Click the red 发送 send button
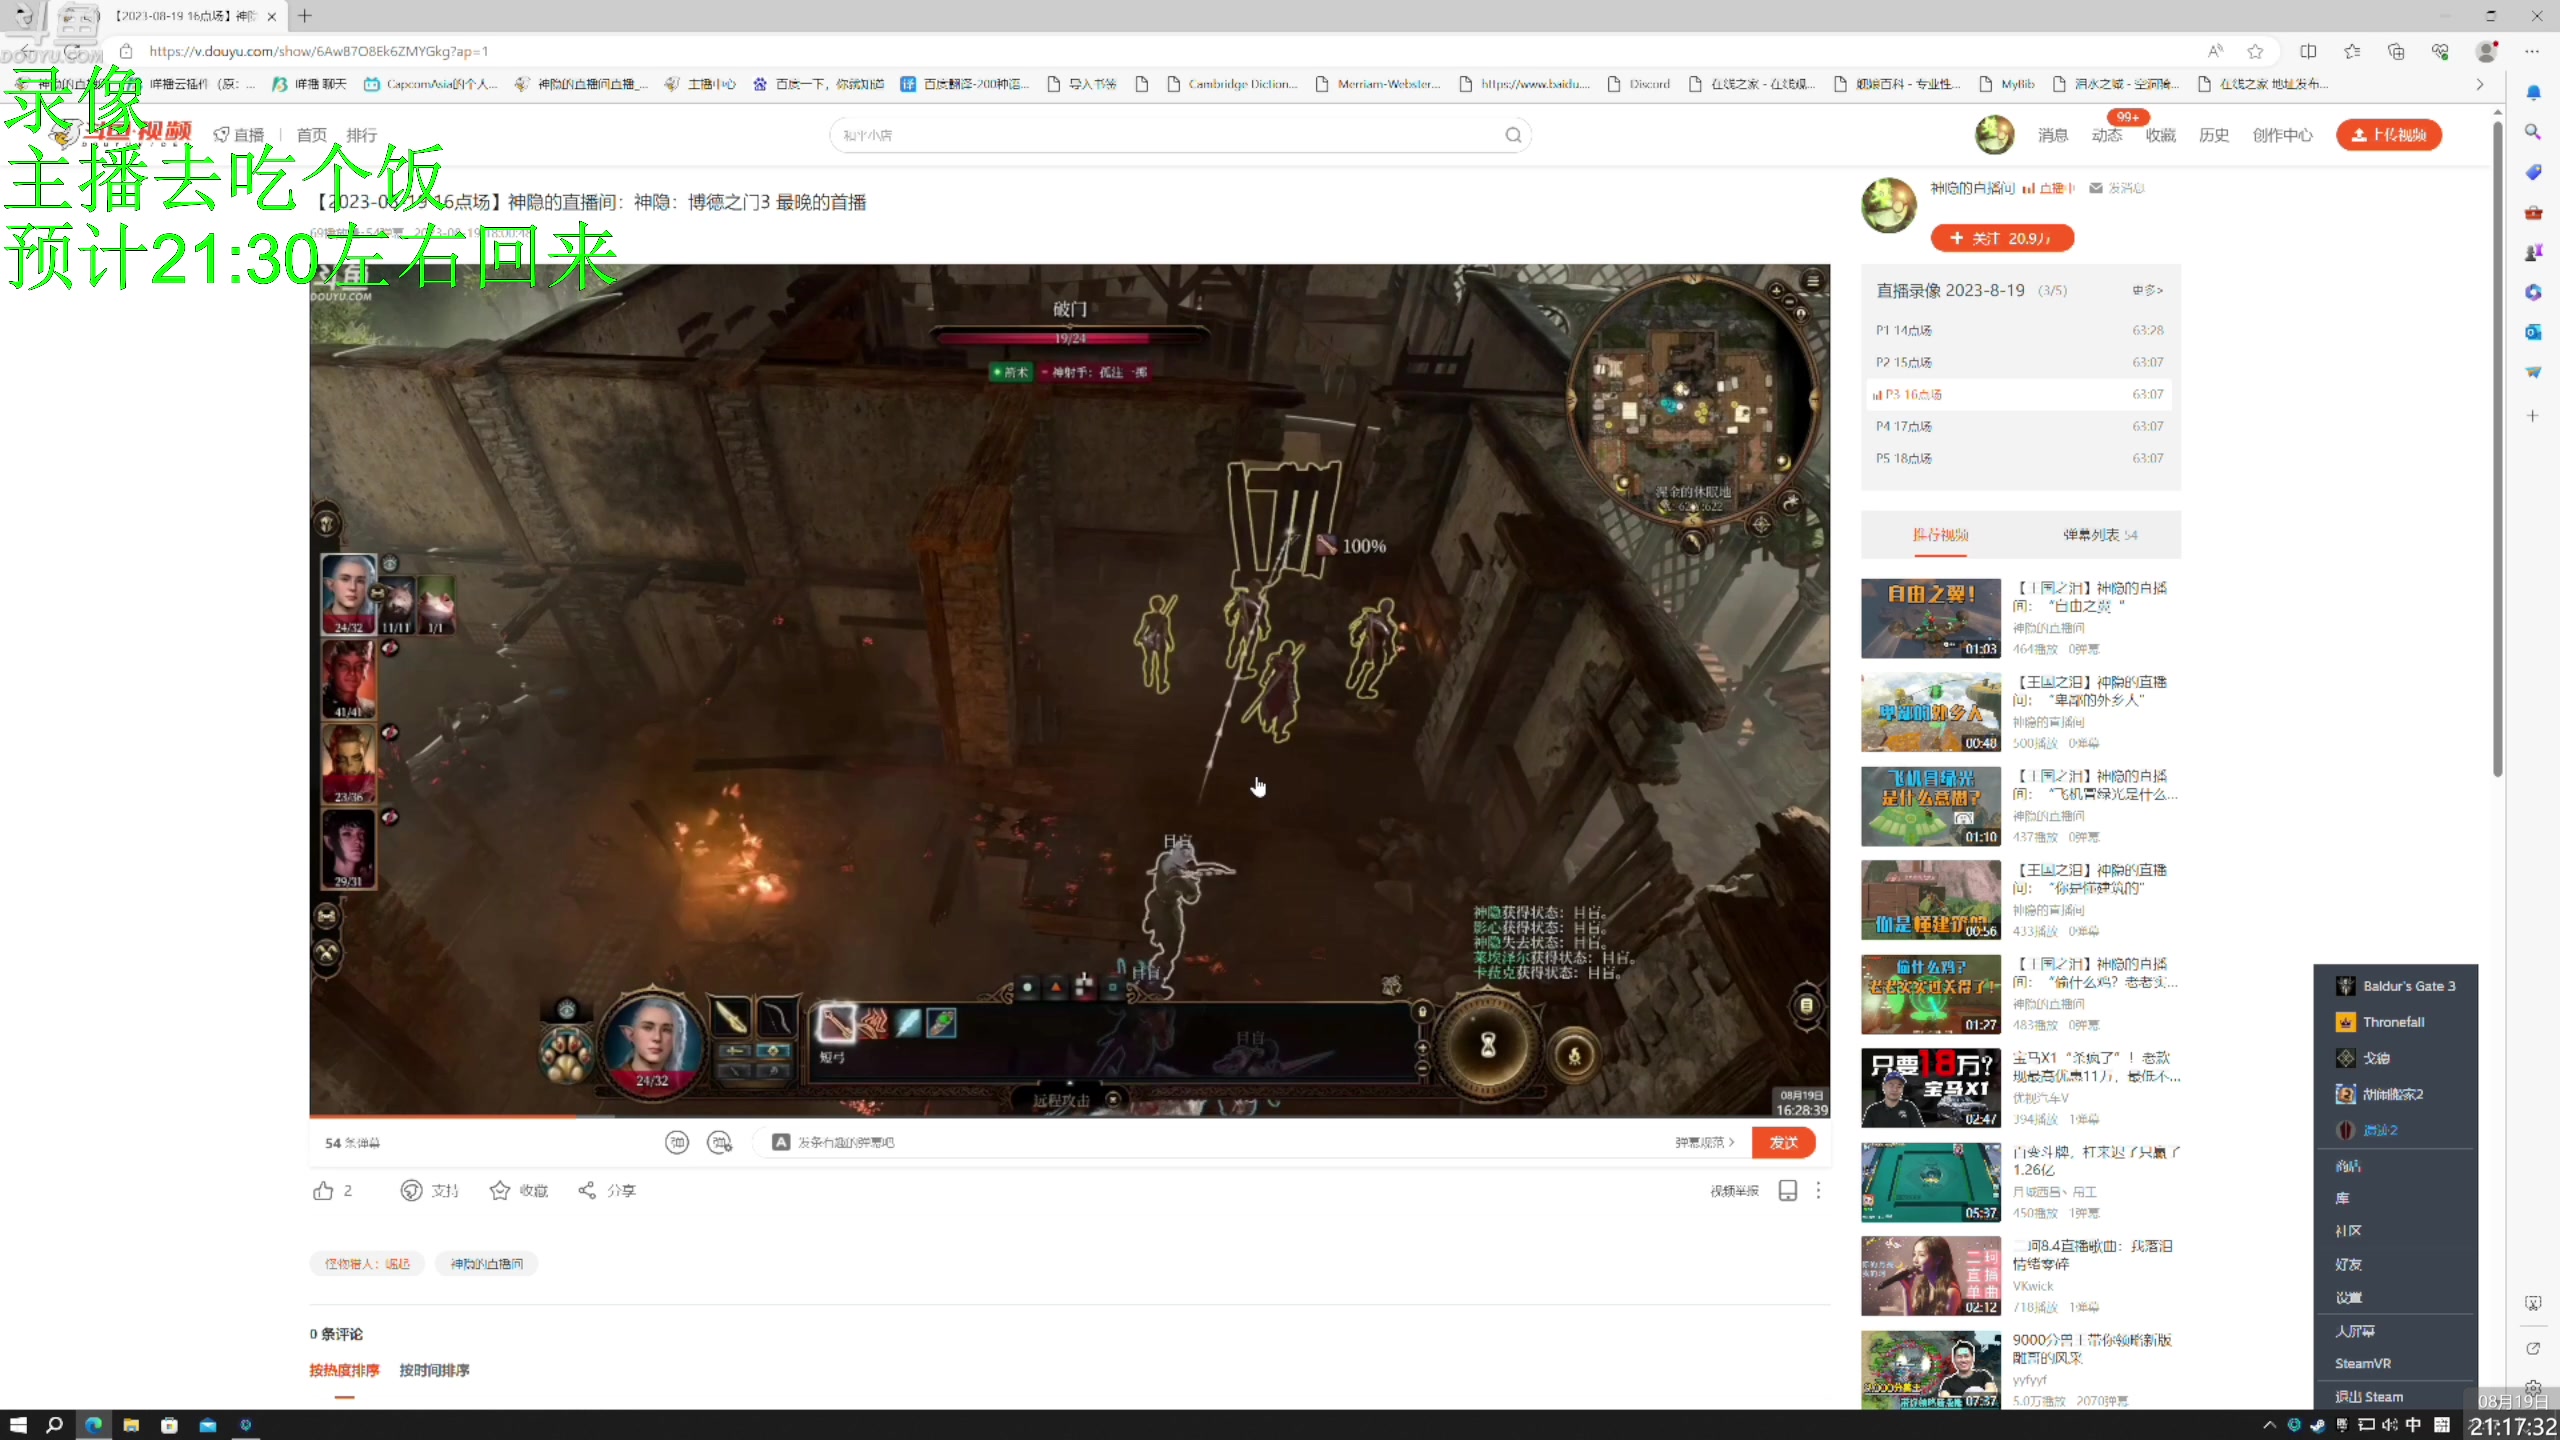Image resolution: width=2560 pixels, height=1440 pixels. 1783,1142
